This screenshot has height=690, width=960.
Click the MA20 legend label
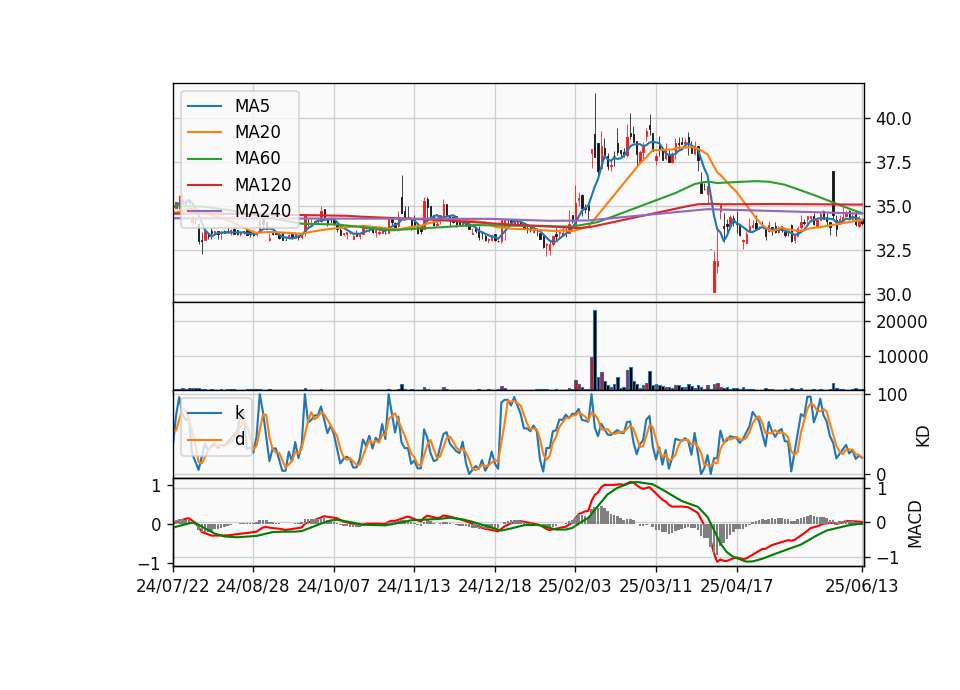click(x=257, y=132)
